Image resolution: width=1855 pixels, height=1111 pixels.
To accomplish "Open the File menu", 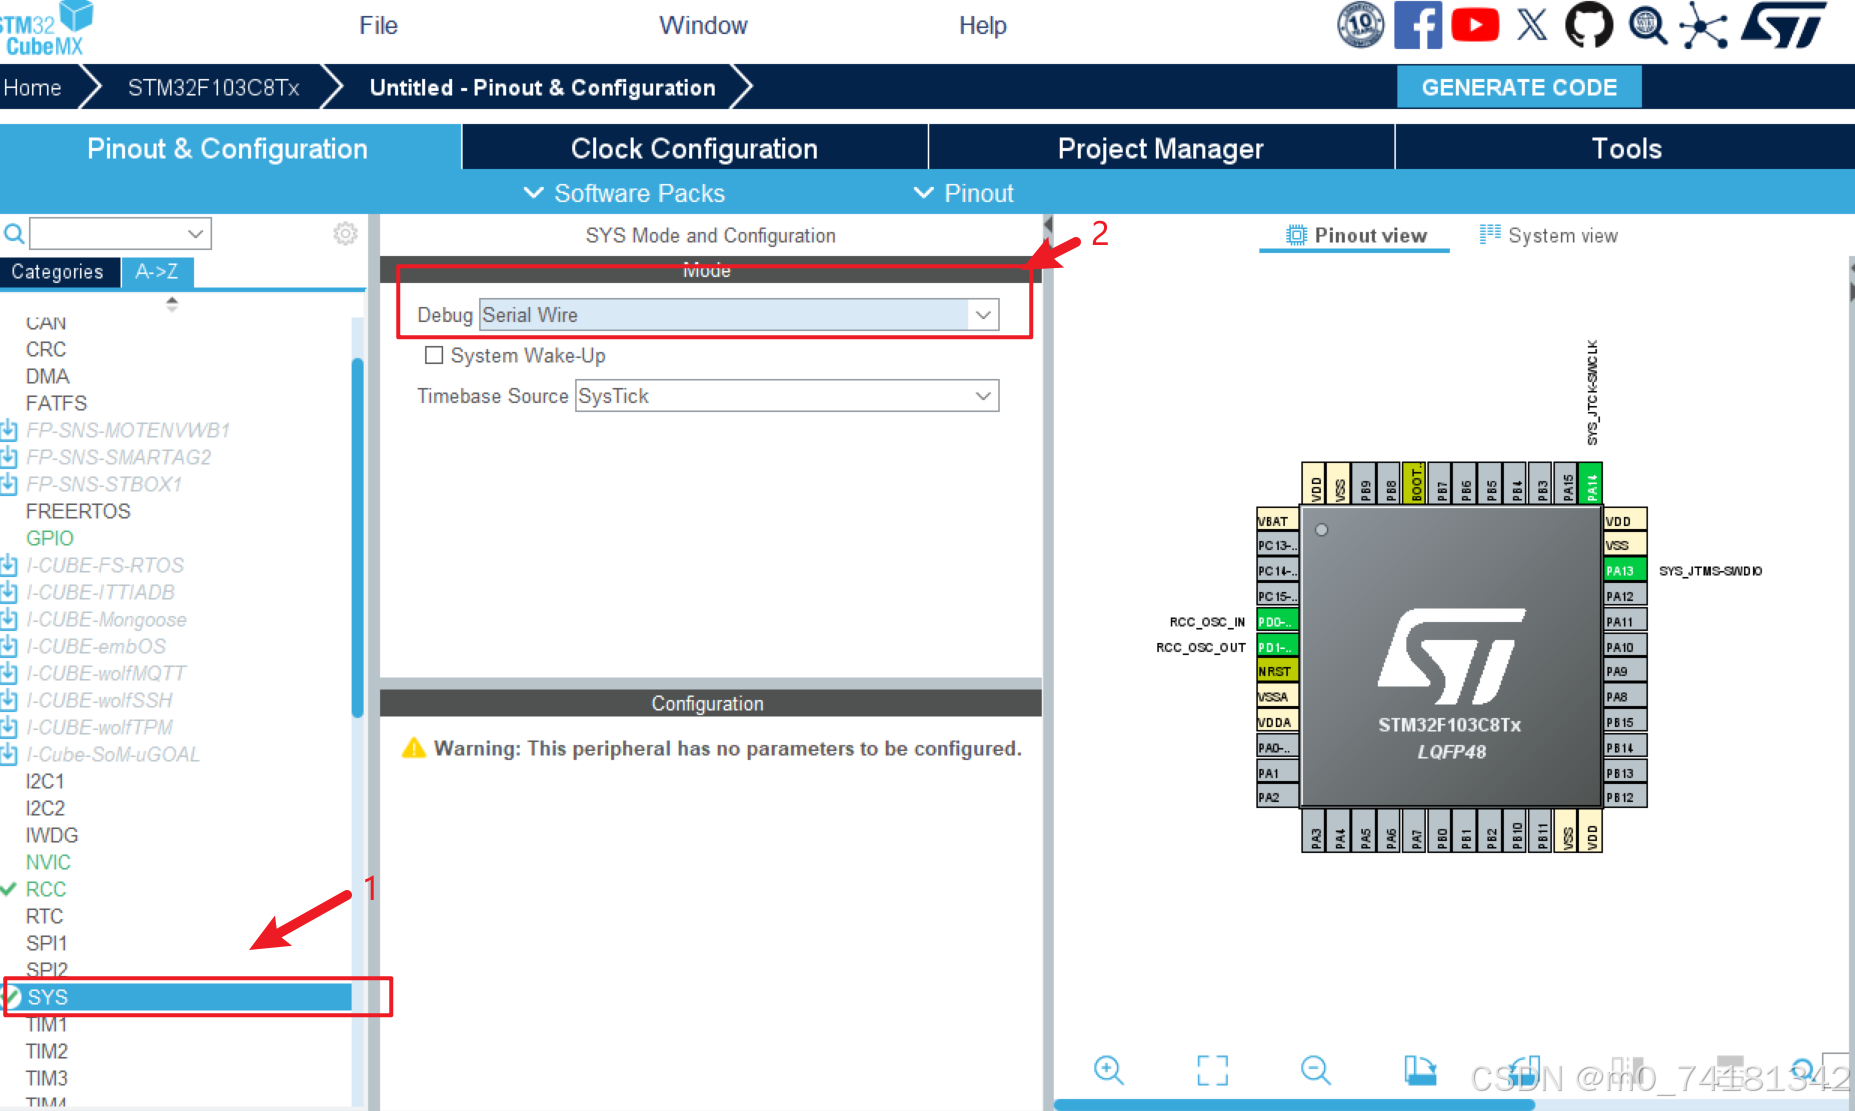I will pos(378,26).
